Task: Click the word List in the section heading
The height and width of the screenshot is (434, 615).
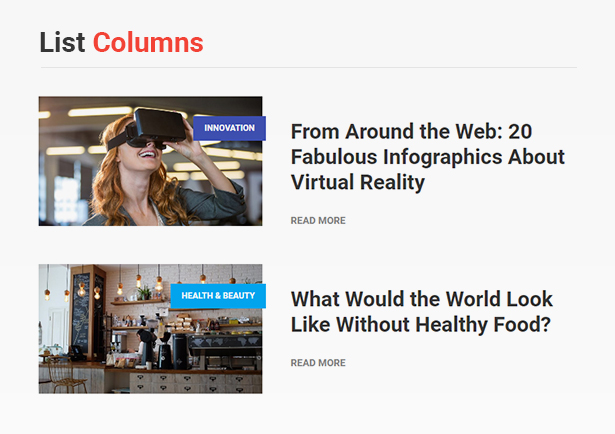Action: 62,42
